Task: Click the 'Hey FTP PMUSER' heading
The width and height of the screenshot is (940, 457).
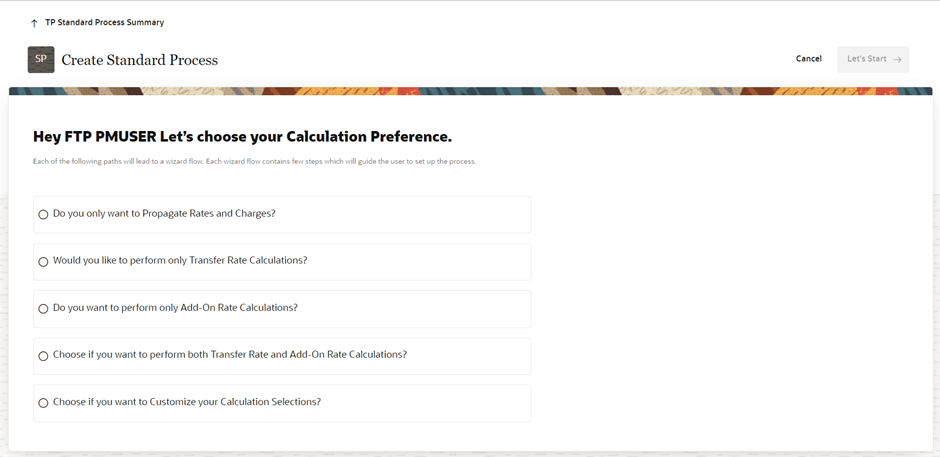Action: tap(242, 137)
